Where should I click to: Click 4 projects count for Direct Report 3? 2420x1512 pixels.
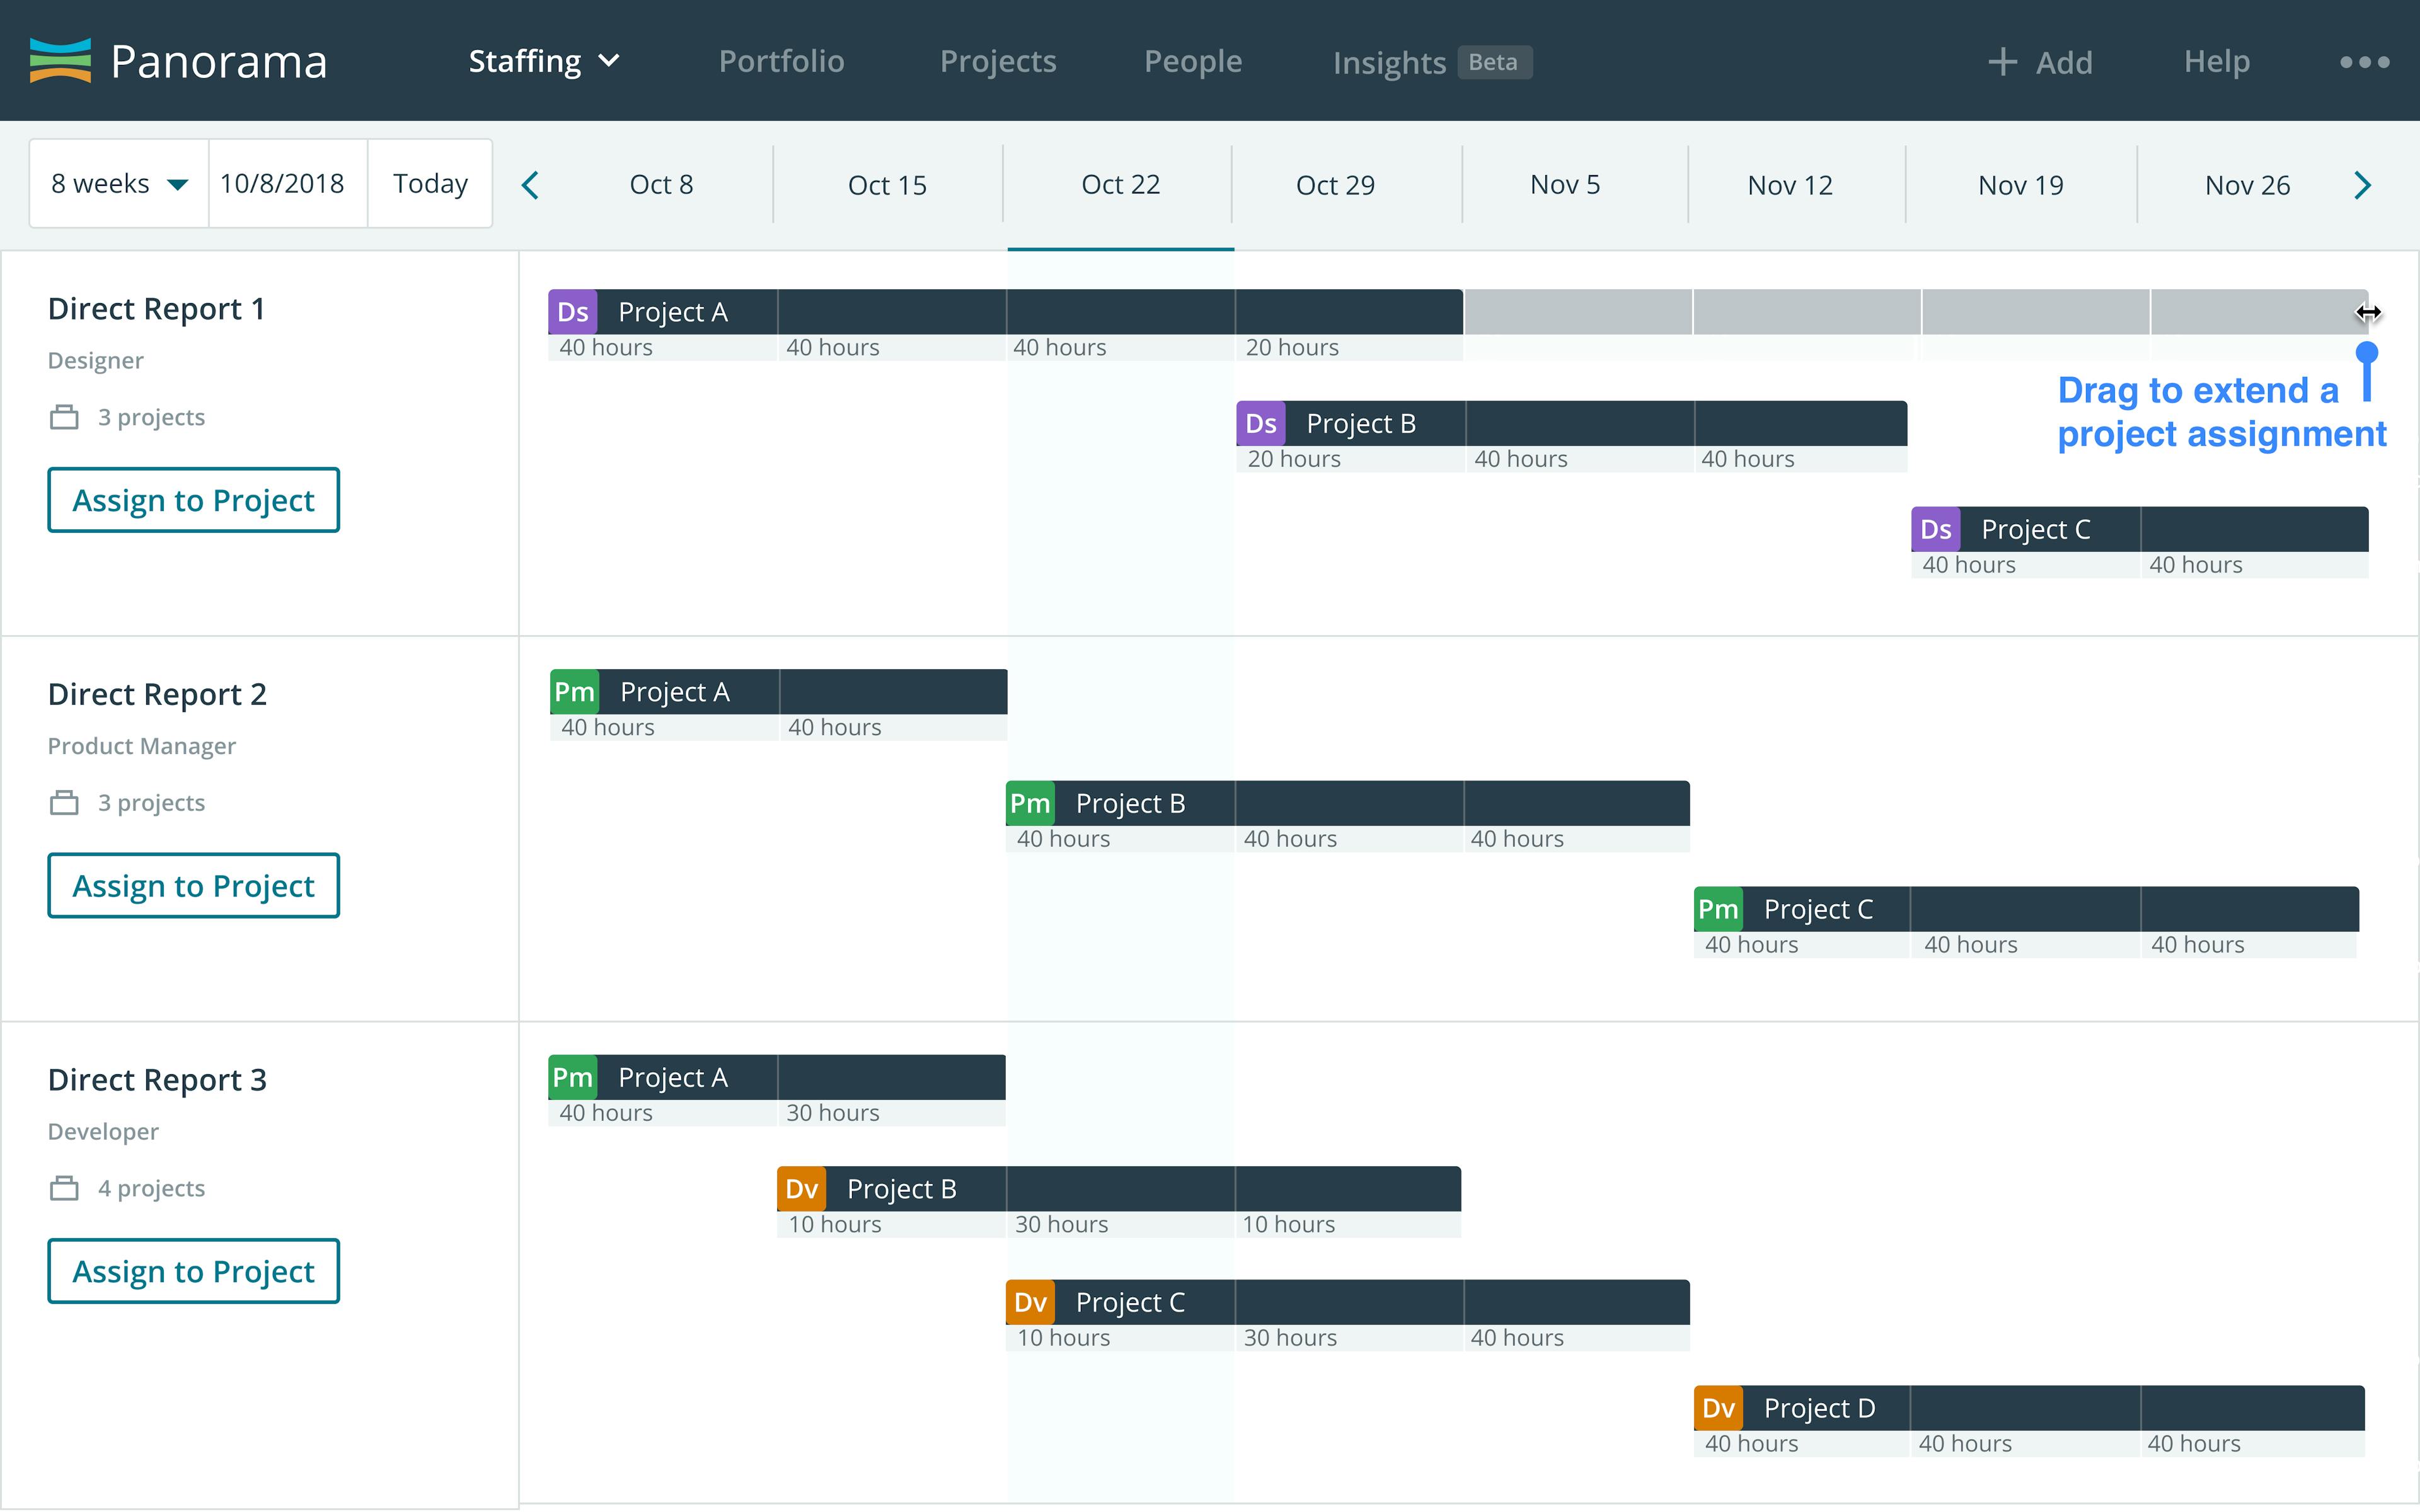(151, 1188)
